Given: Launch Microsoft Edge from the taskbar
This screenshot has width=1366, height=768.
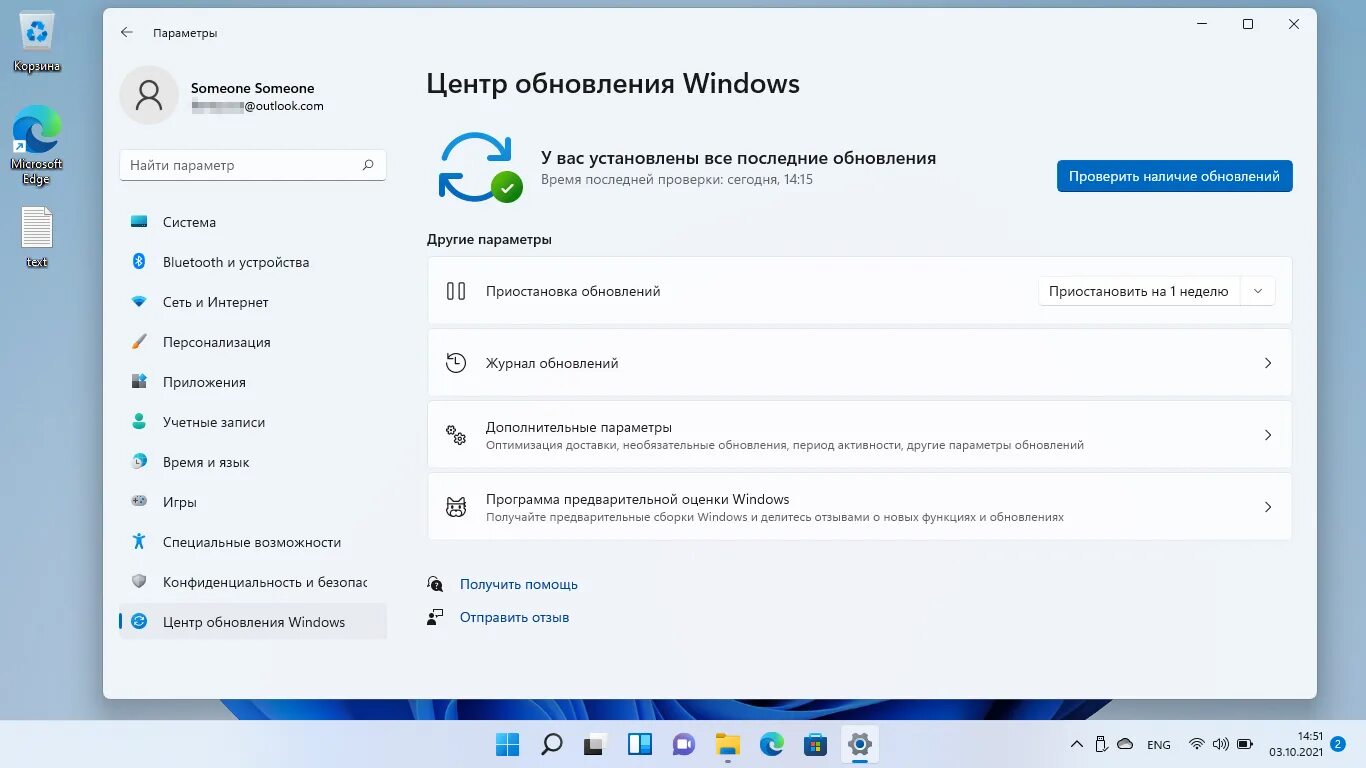Looking at the screenshot, I should click(x=772, y=744).
